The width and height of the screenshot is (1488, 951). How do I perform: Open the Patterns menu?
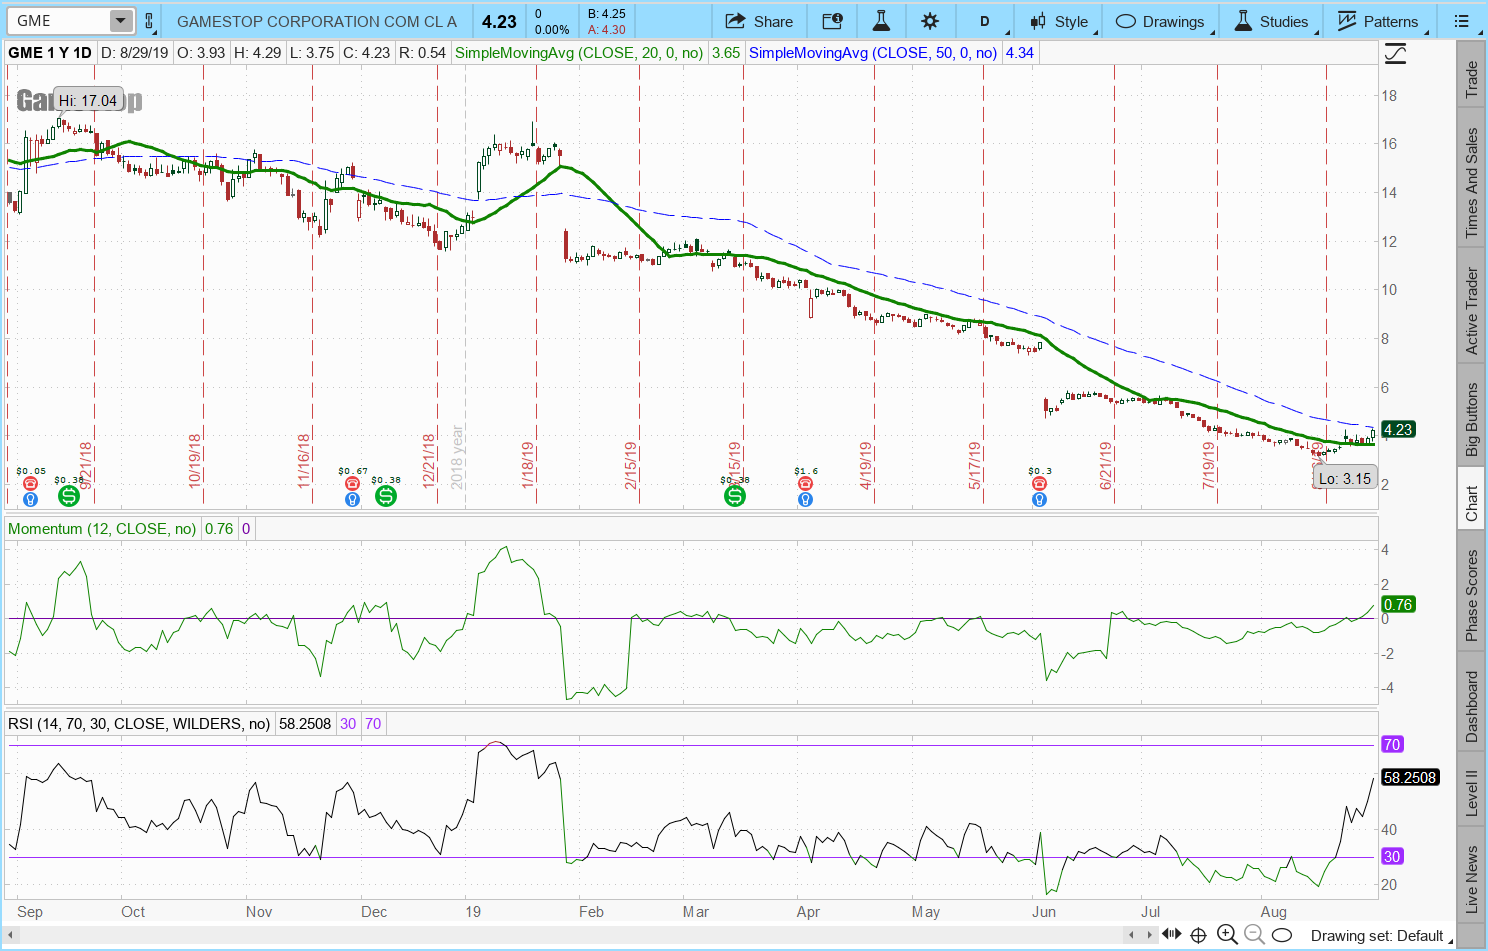(1378, 21)
